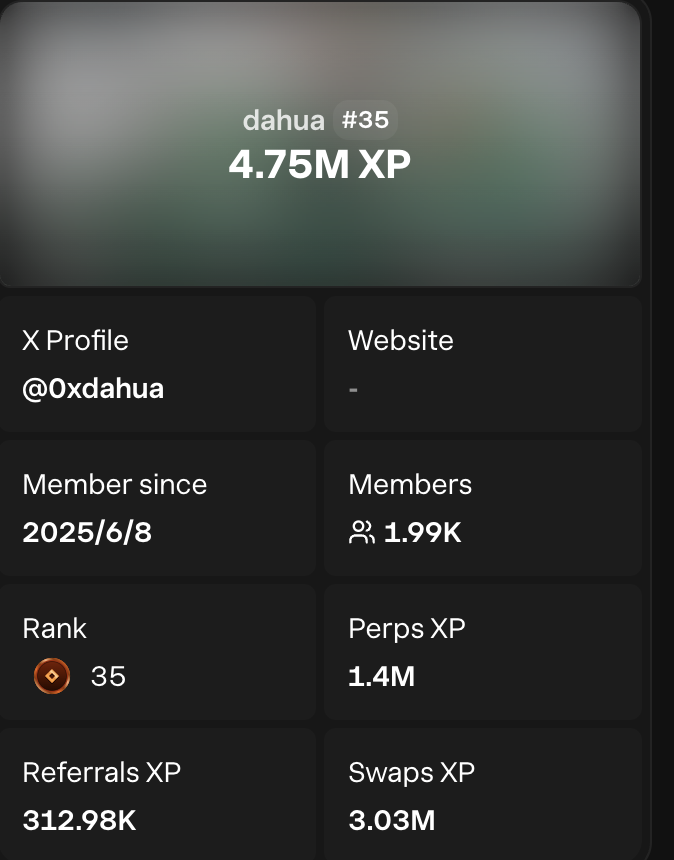Open the @0xdahua X profile link
Image resolution: width=674 pixels, height=860 pixels.
point(93,388)
